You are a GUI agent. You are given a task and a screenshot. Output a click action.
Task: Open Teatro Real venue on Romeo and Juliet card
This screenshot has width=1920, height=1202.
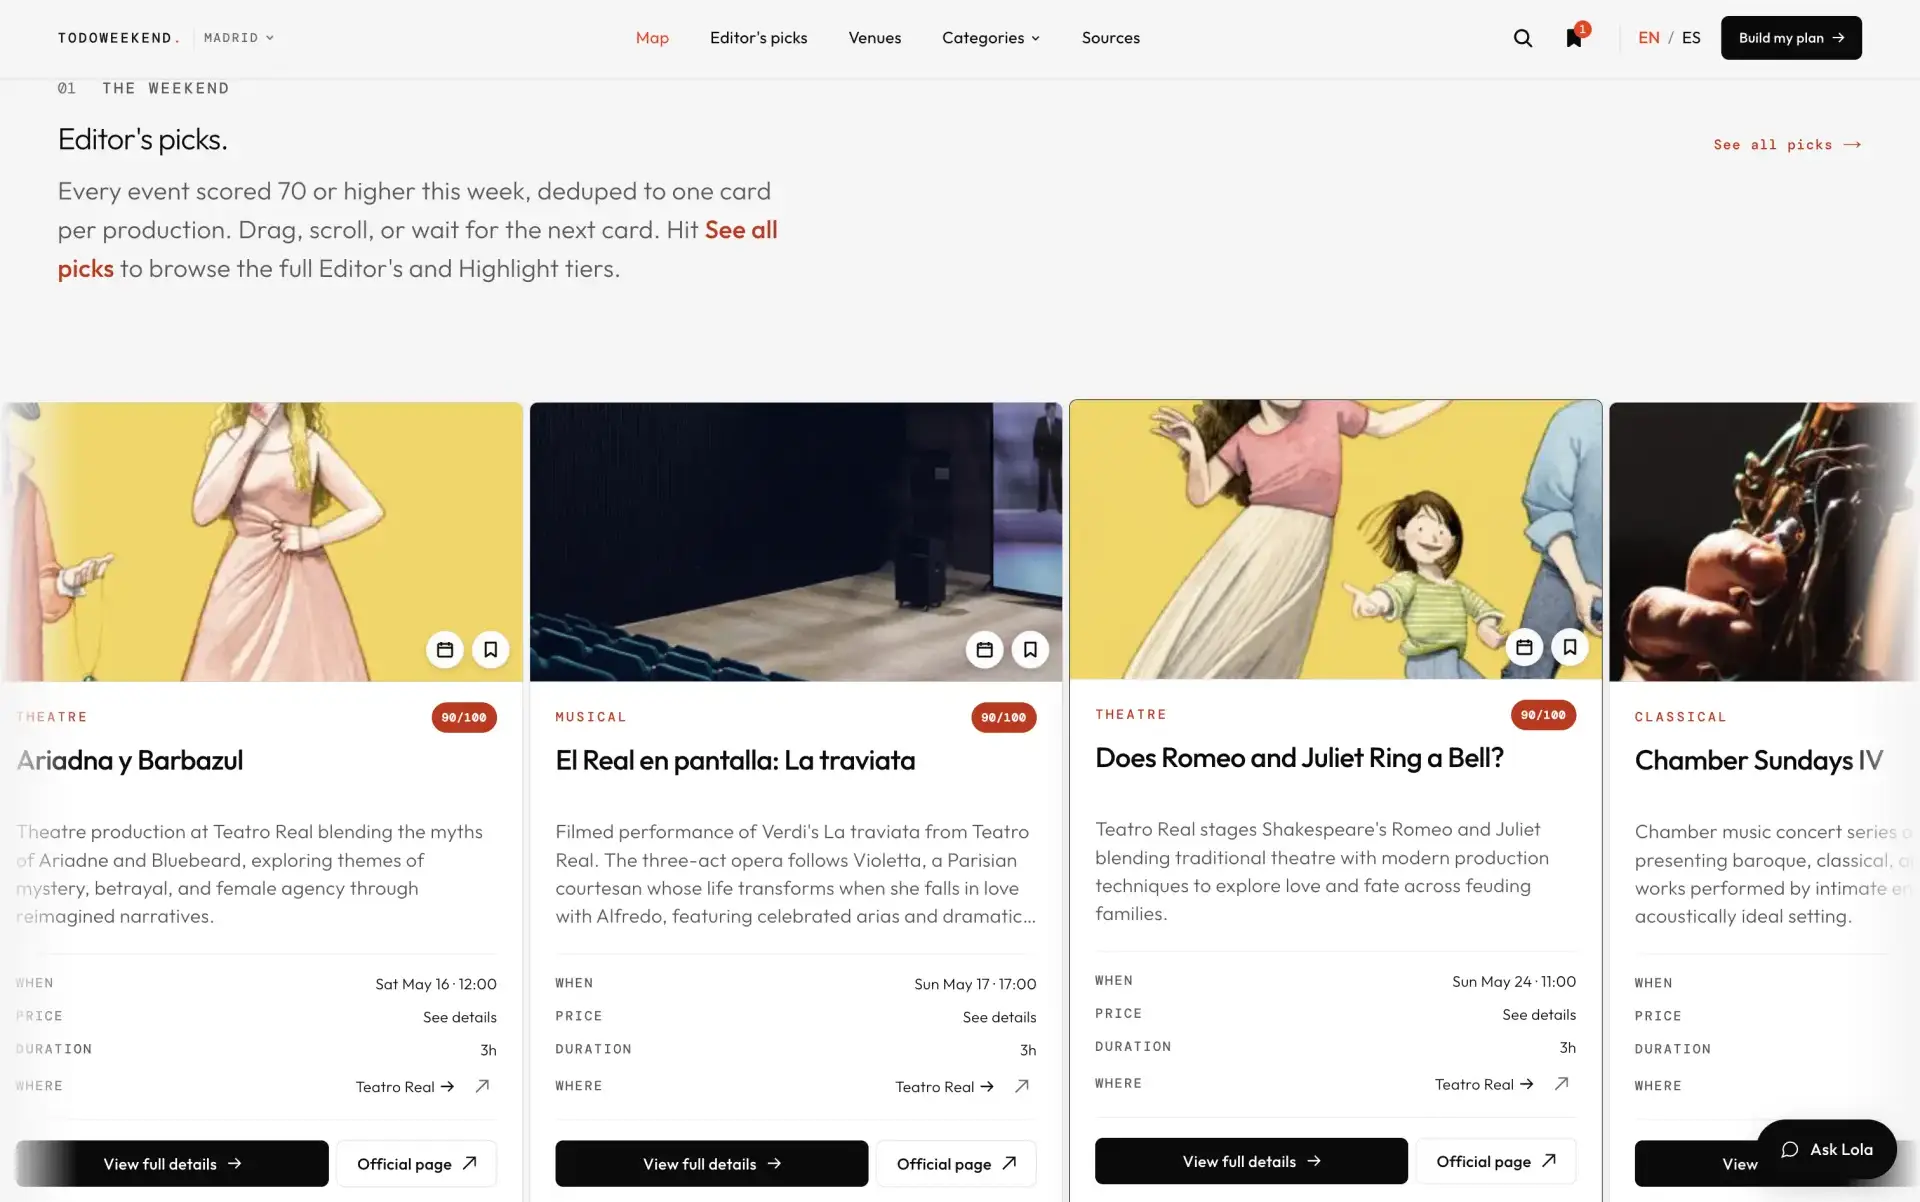point(1484,1084)
